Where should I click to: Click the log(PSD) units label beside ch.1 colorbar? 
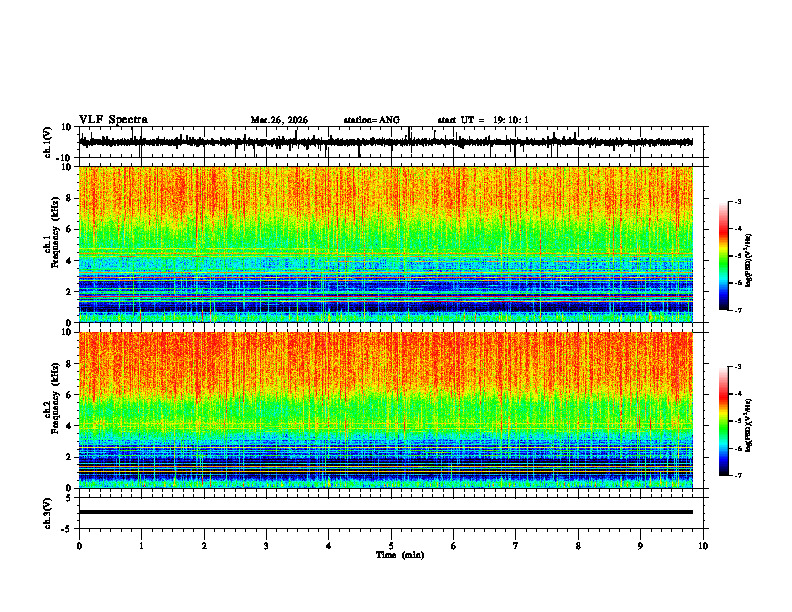pos(750,261)
